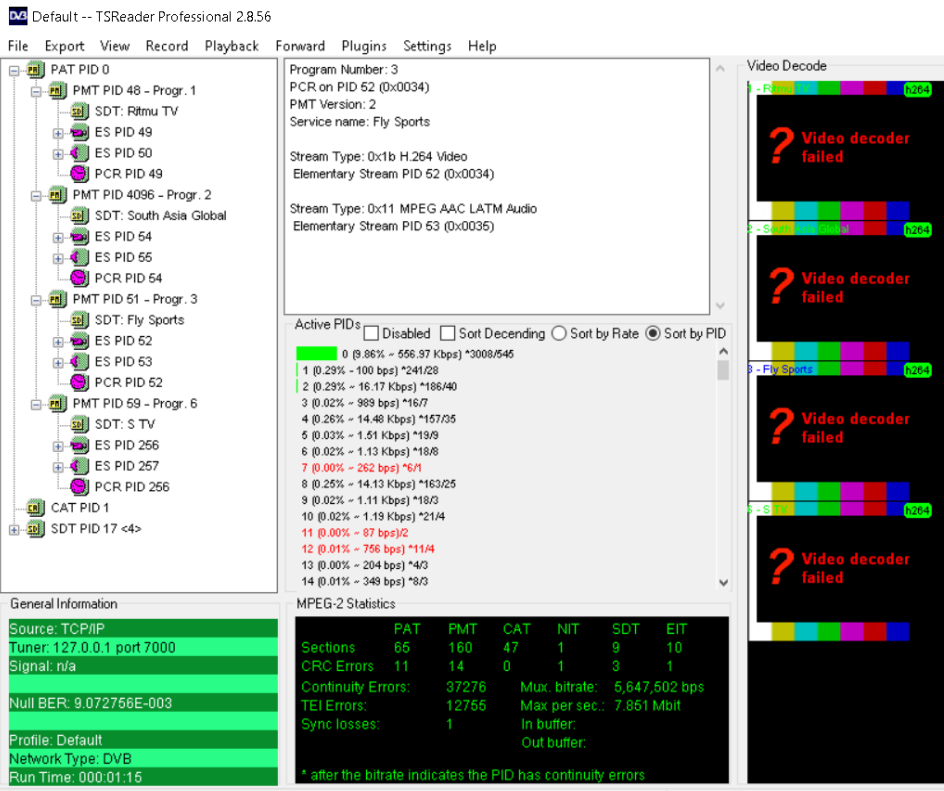This screenshot has height=791, width=944.
Task: Click the SDT PID 17 icon
Action: [35, 529]
